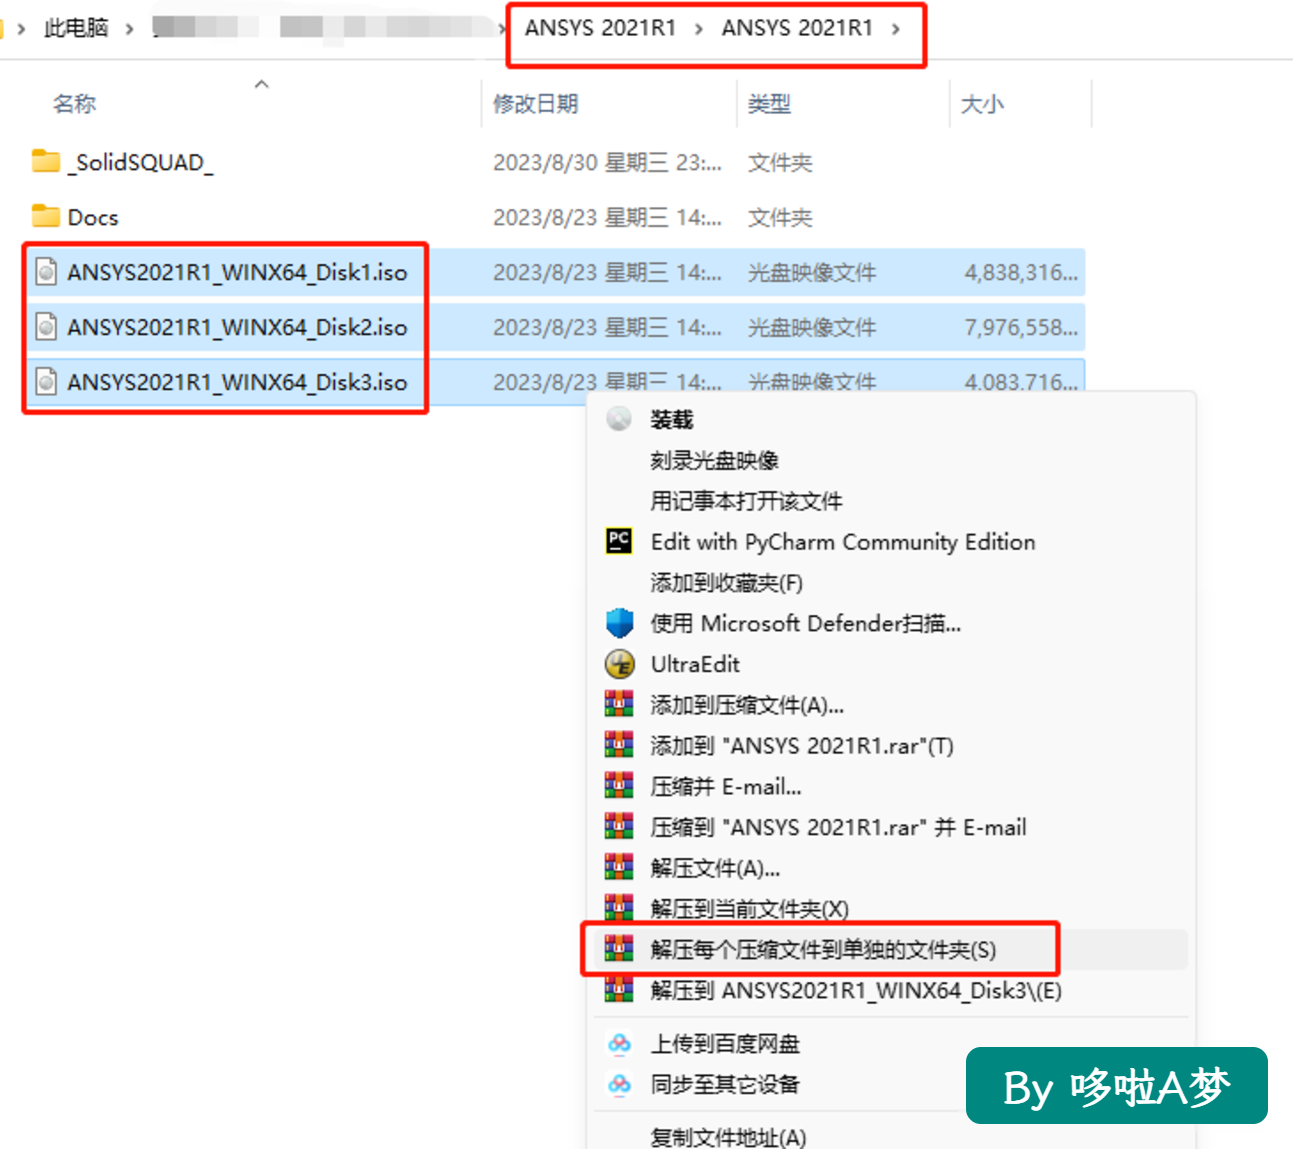
Task: Select 添加到压缩文件(A)... entry
Action: tap(746, 705)
